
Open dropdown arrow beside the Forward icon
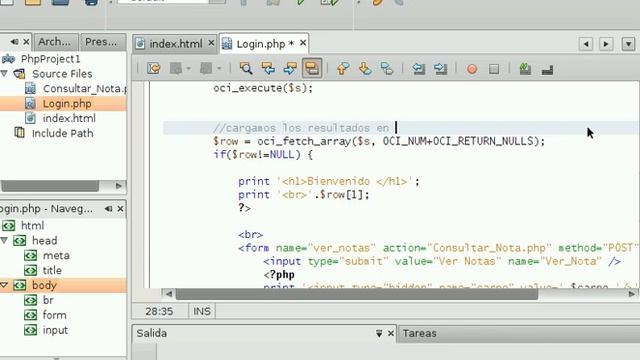tap(219, 69)
